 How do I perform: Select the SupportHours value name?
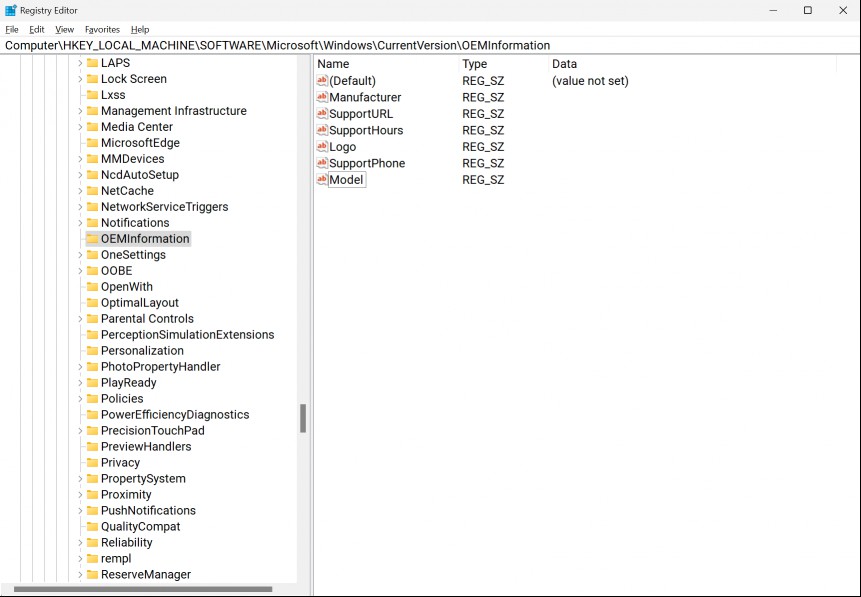[x=366, y=130]
